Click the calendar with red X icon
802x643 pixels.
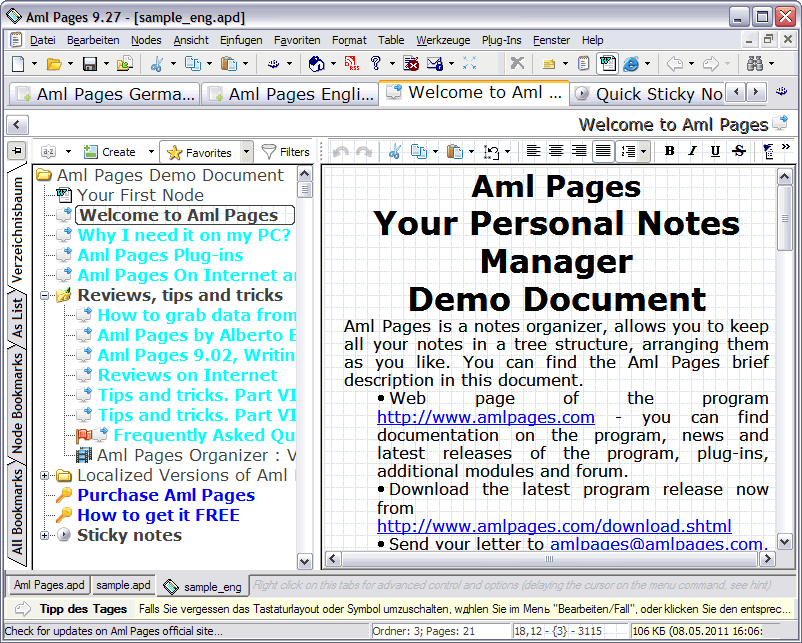point(411,64)
